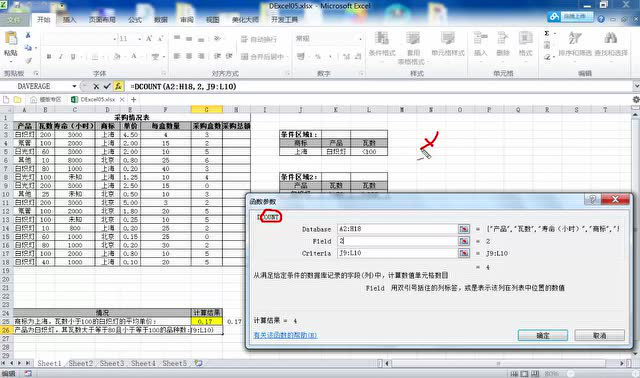Viewport: 640px width, 378px height.
Task: Open the font size 11 dropdown
Action: (140, 39)
